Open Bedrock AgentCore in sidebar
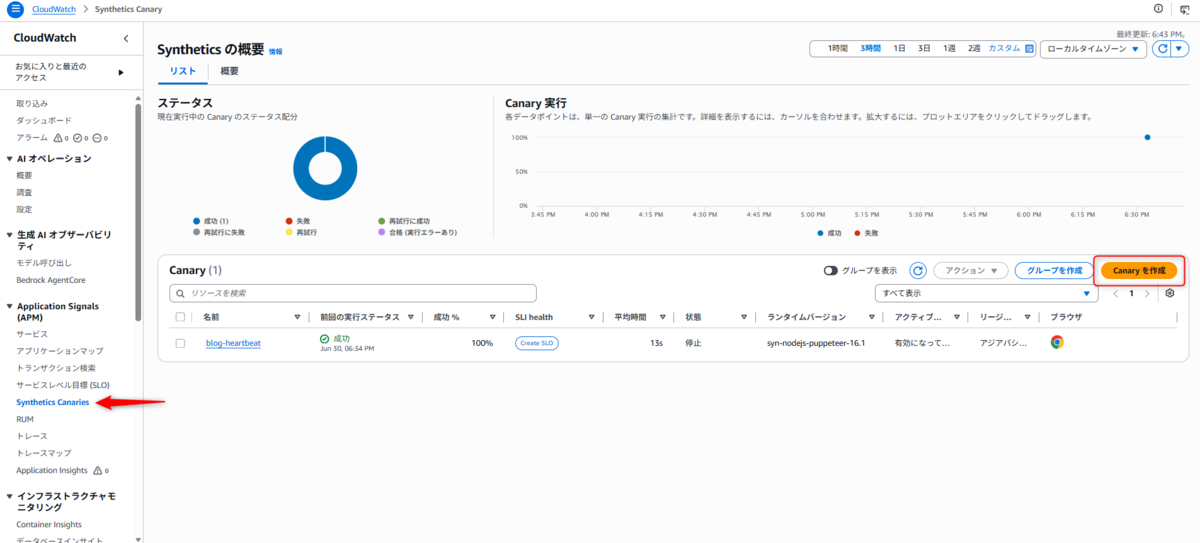1200x543 pixels. click(x=52, y=280)
